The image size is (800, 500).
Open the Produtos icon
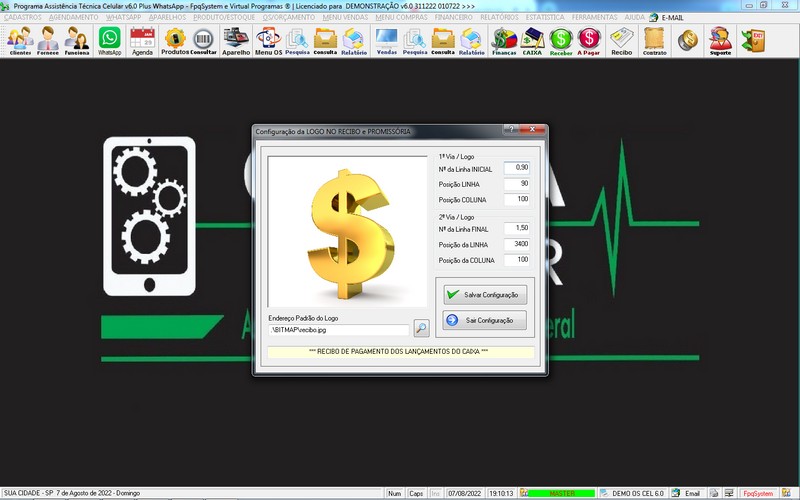coord(174,41)
